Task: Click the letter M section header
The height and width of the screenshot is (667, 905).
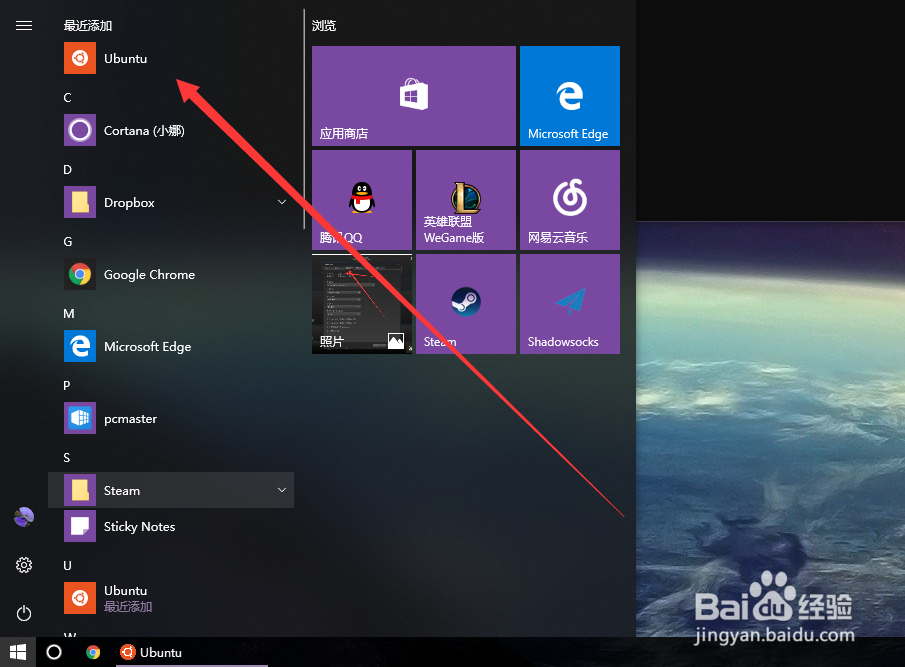Action: click(69, 313)
